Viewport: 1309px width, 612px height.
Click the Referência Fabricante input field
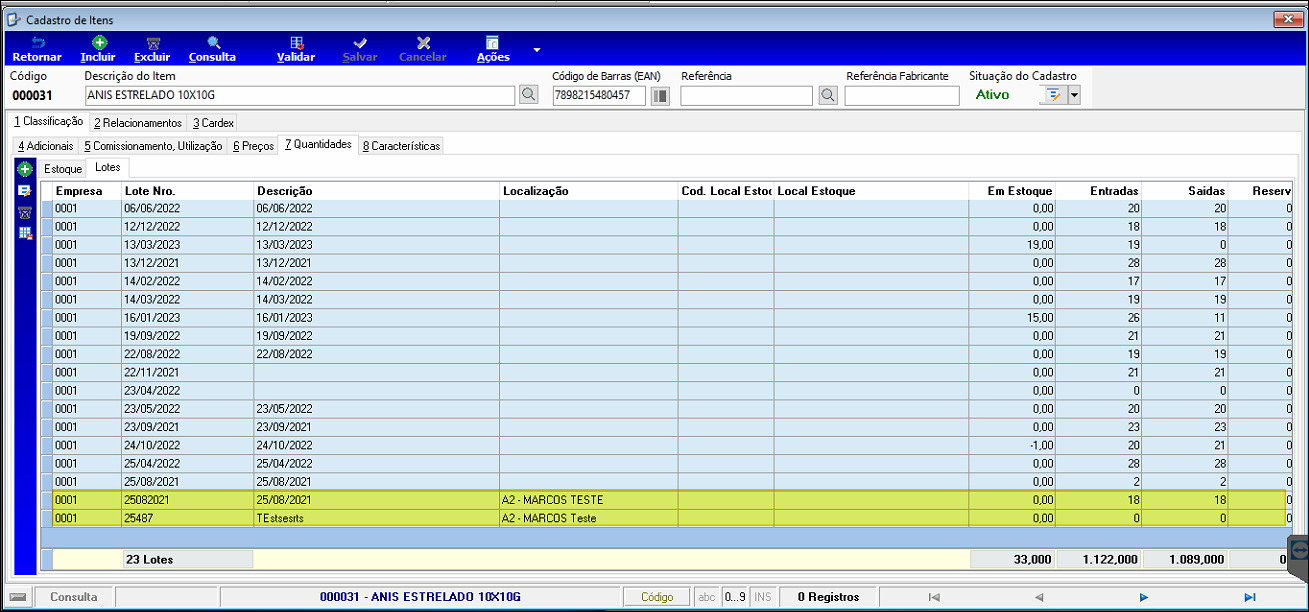click(x=902, y=96)
